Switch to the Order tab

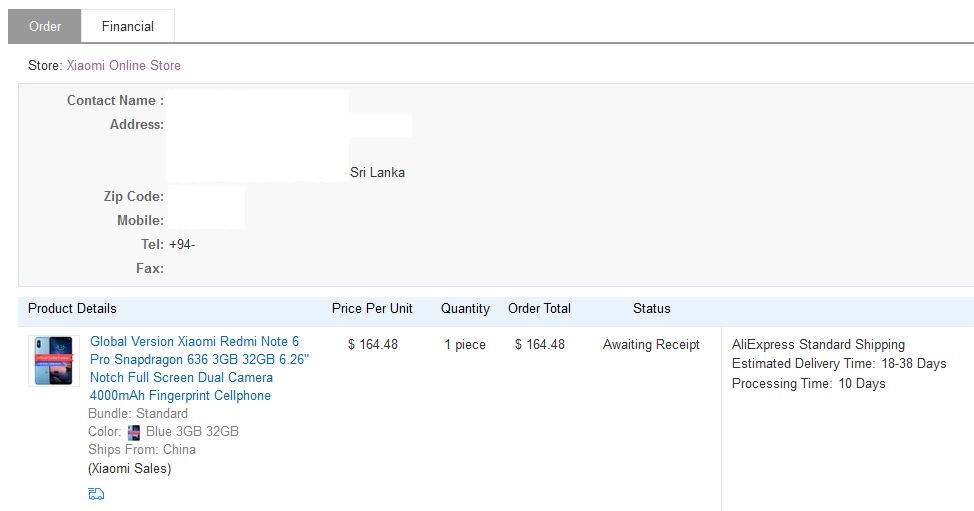[45, 26]
